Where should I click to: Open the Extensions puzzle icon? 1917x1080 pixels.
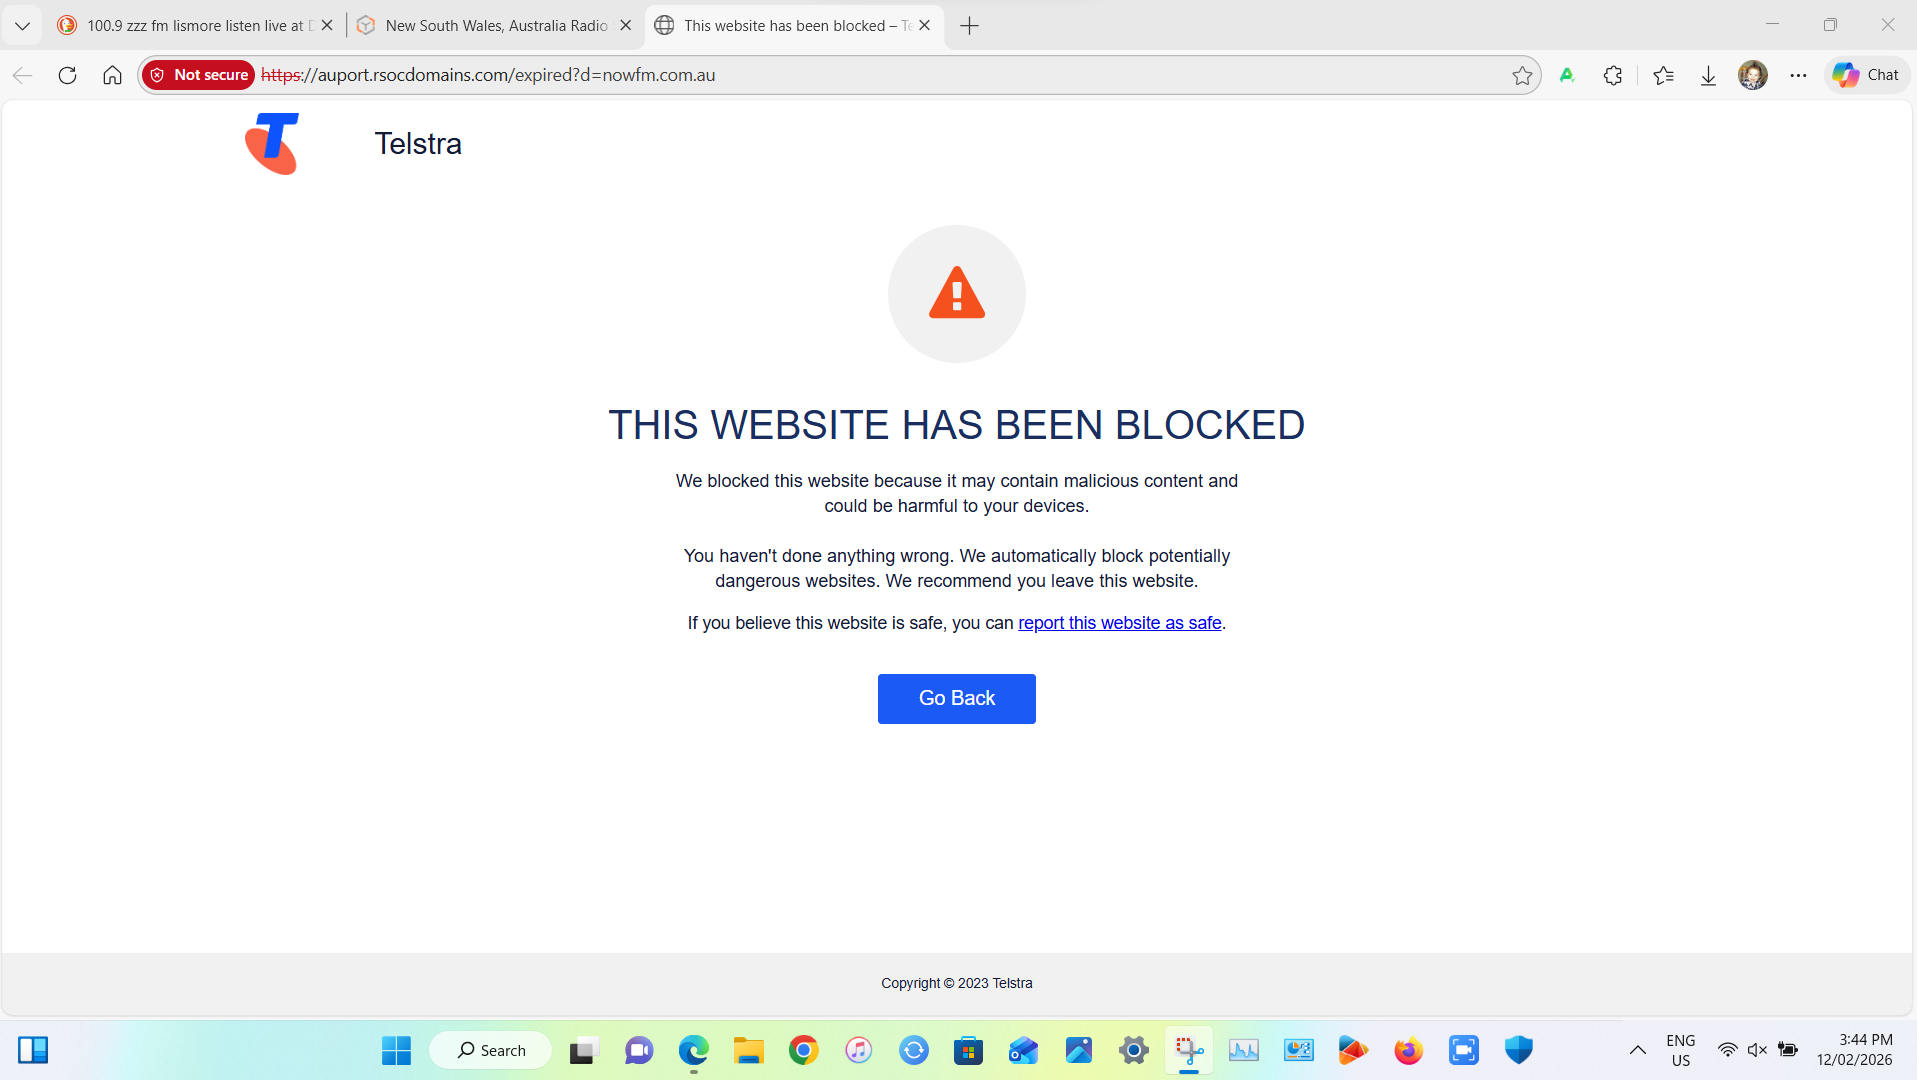(1612, 75)
